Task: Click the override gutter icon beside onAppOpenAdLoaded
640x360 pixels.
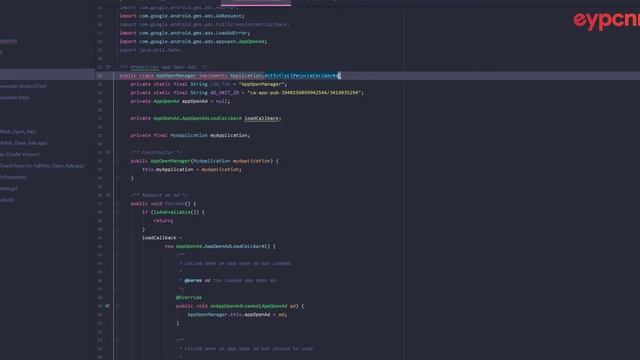Action: (x=107, y=306)
